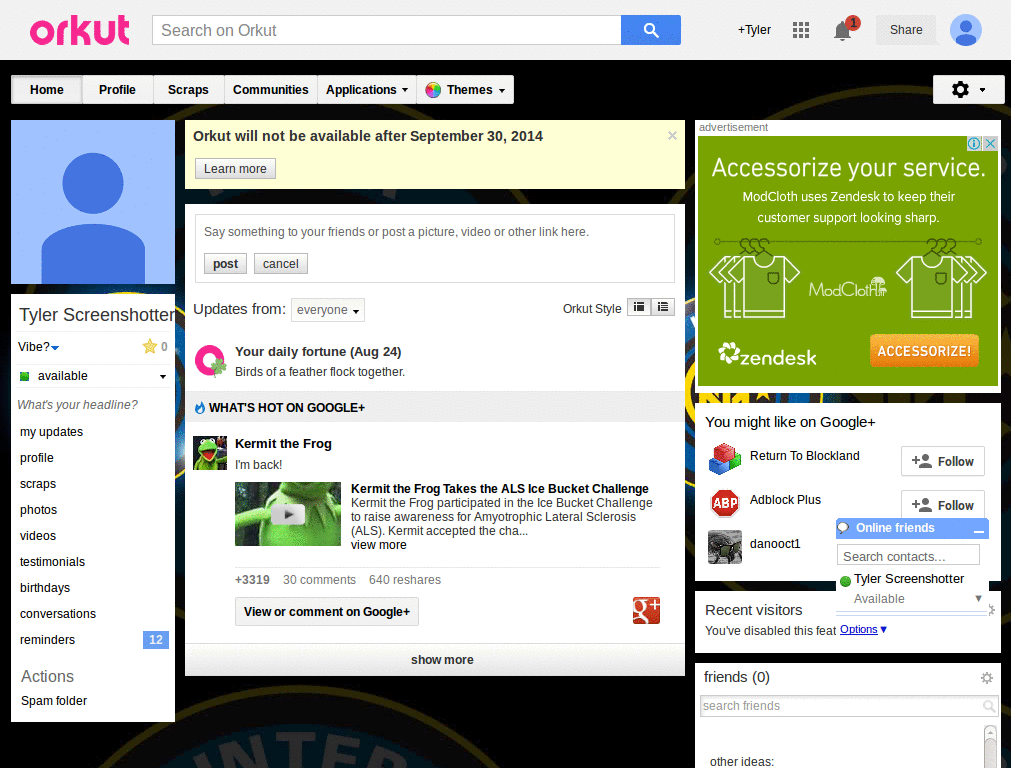Click the Vibe star icon
This screenshot has width=1024, height=768.
coord(150,346)
